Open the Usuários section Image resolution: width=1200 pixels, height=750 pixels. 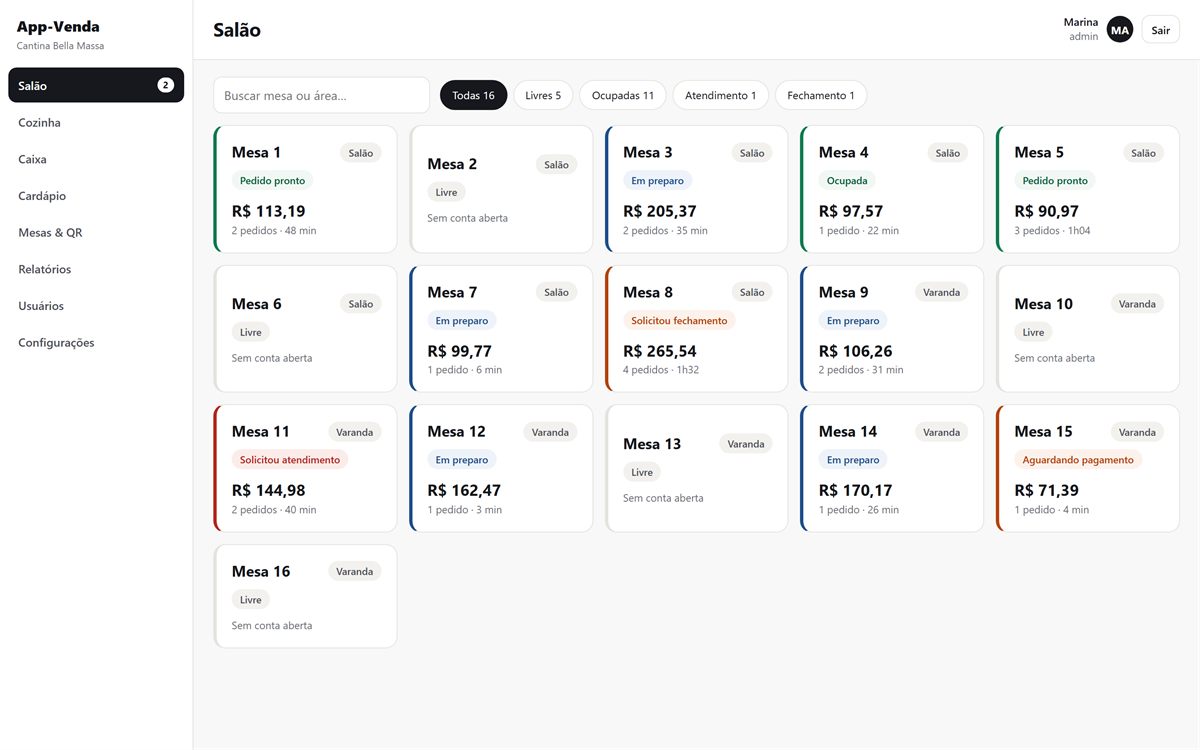tap(96, 306)
